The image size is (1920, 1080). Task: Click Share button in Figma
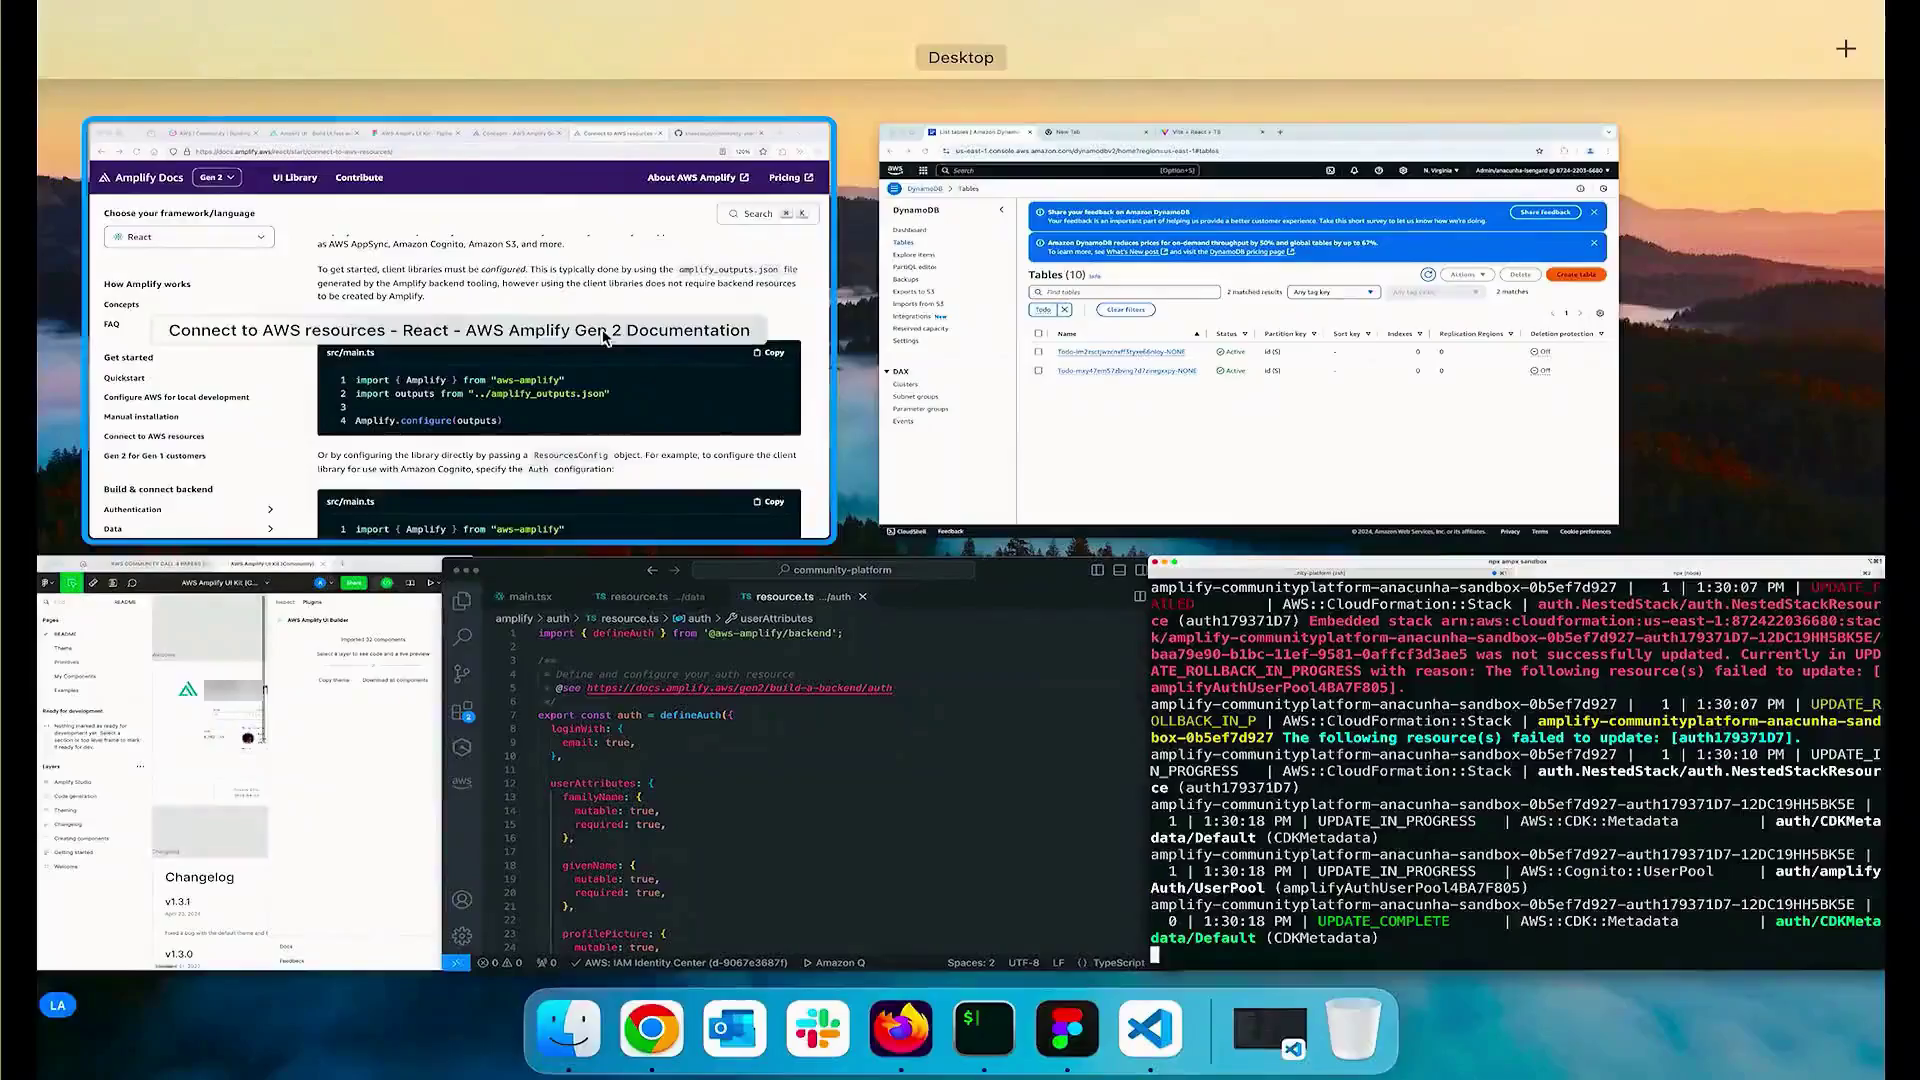[354, 583]
